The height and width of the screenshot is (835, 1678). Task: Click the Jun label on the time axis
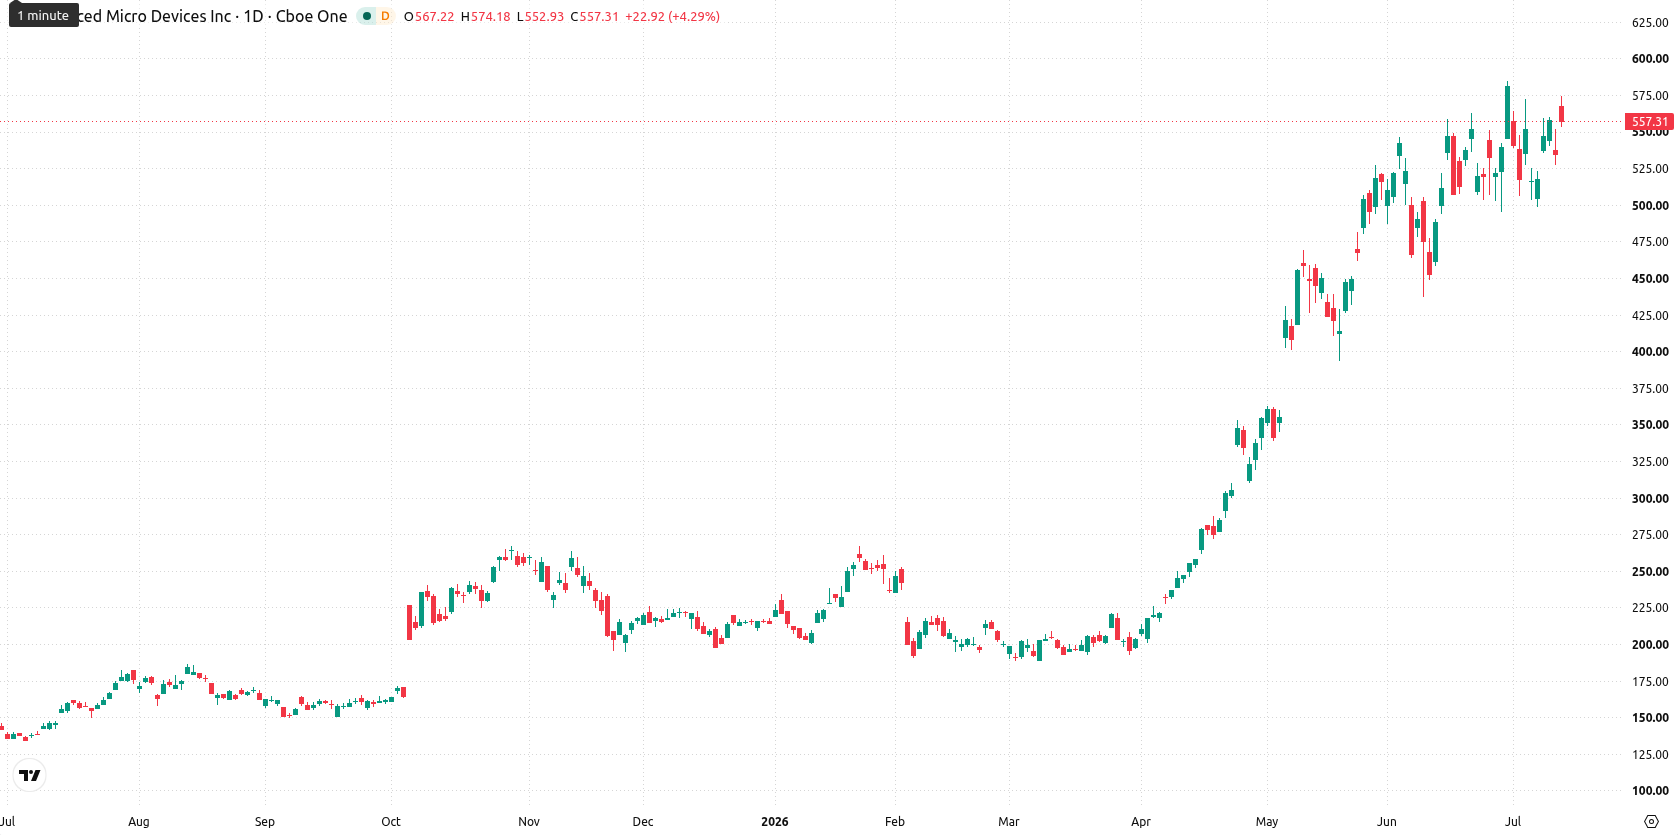point(1387,822)
